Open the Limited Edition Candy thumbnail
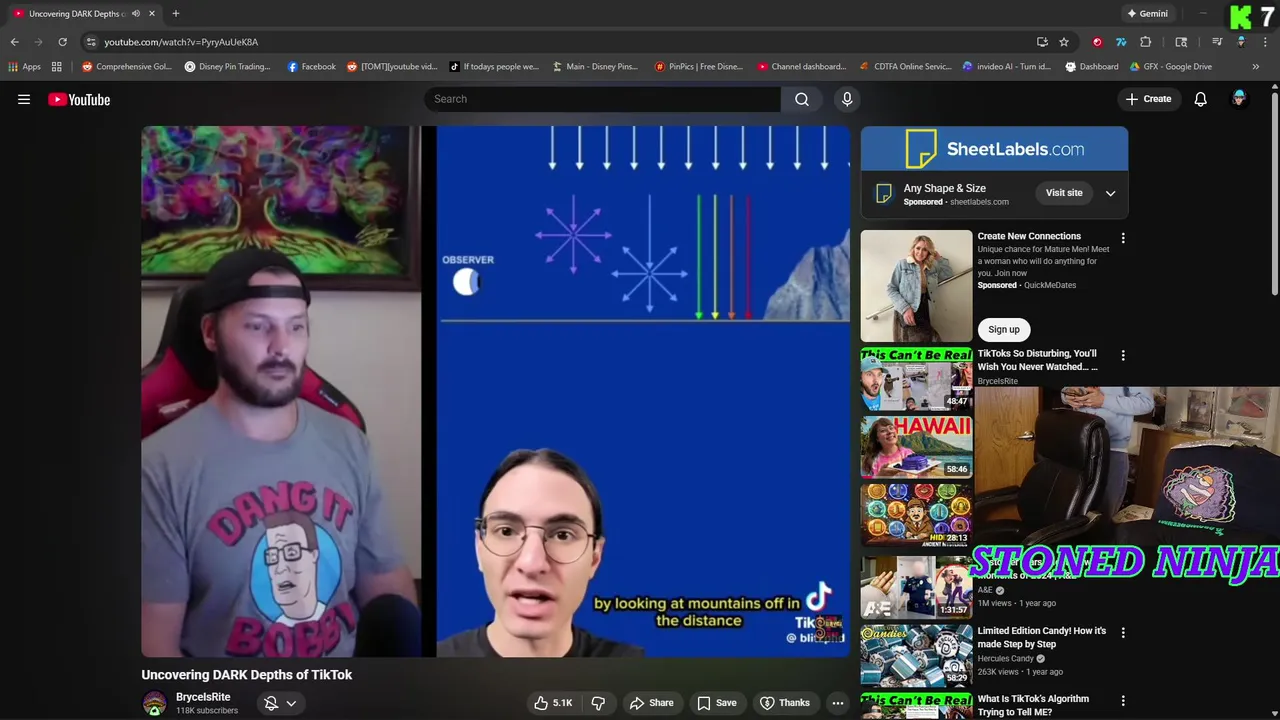This screenshot has width=1280, height=720. tap(916, 655)
